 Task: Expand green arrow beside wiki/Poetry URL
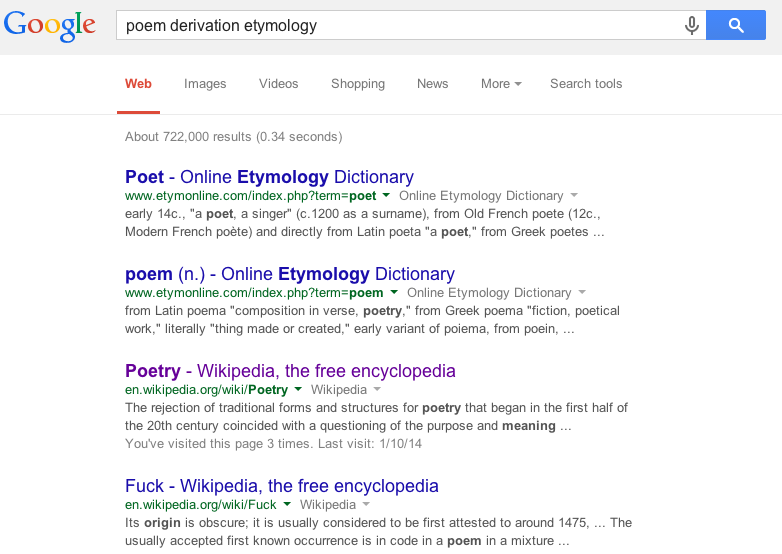pos(298,390)
